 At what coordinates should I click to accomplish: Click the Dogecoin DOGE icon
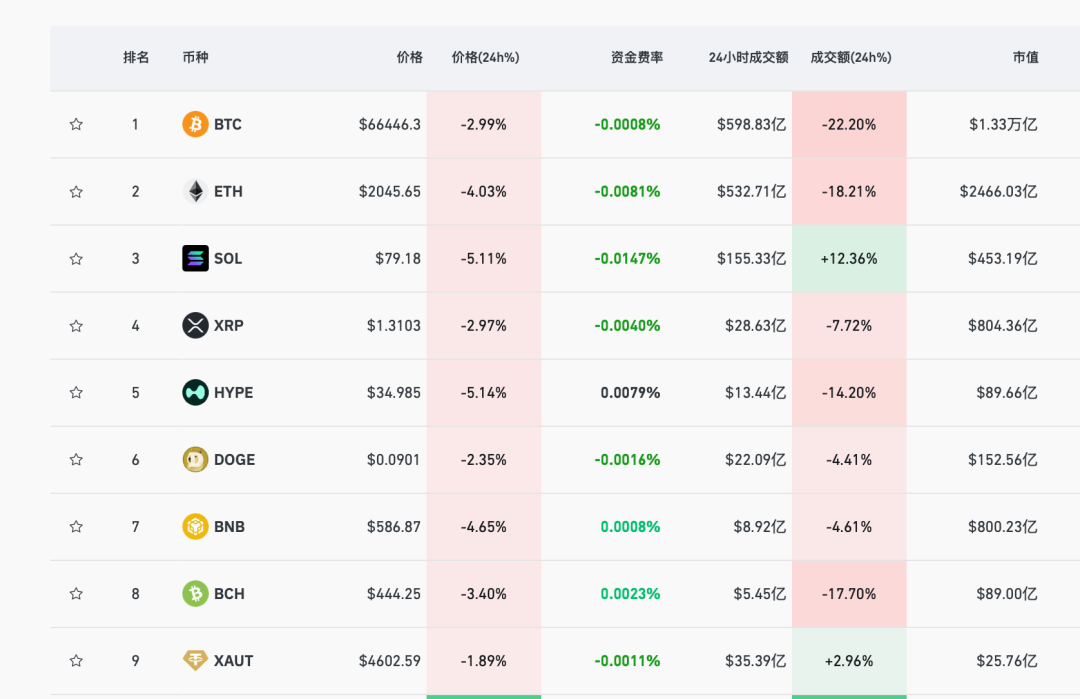[x=195, y=460]
